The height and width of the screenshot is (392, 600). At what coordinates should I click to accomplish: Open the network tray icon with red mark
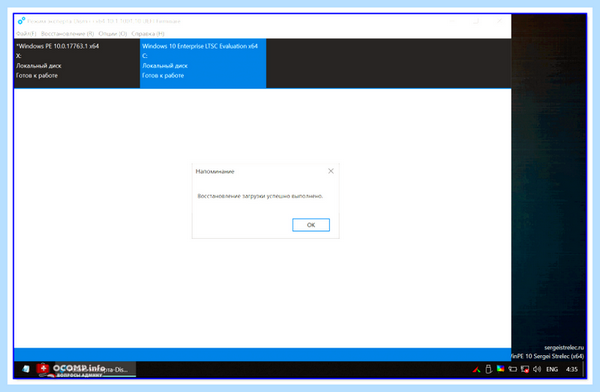pos(525,369)
